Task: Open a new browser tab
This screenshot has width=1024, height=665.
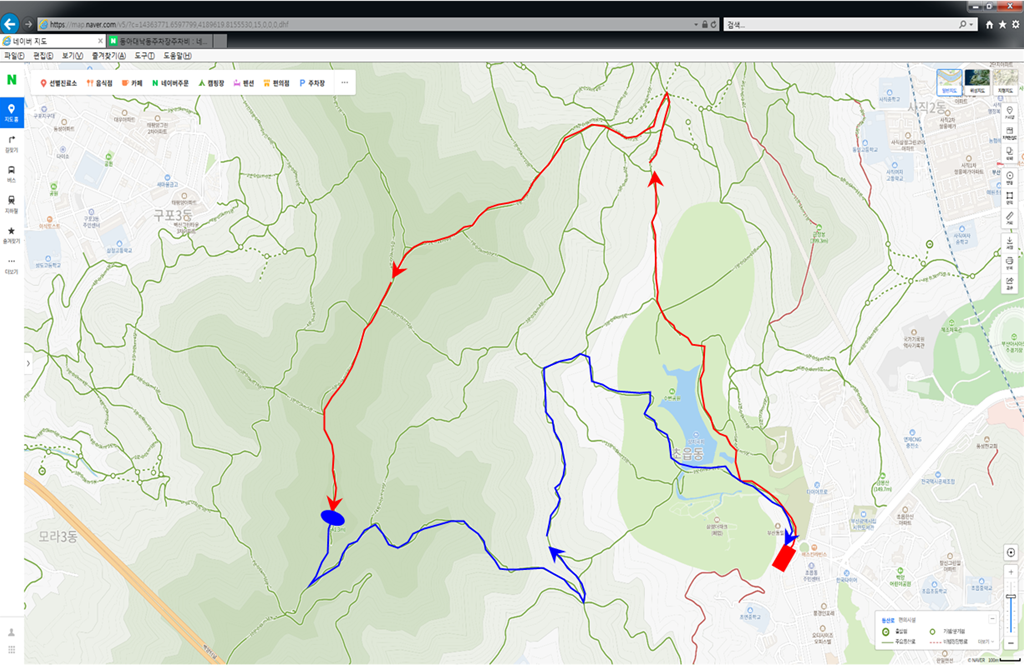Action: (221, 41)
